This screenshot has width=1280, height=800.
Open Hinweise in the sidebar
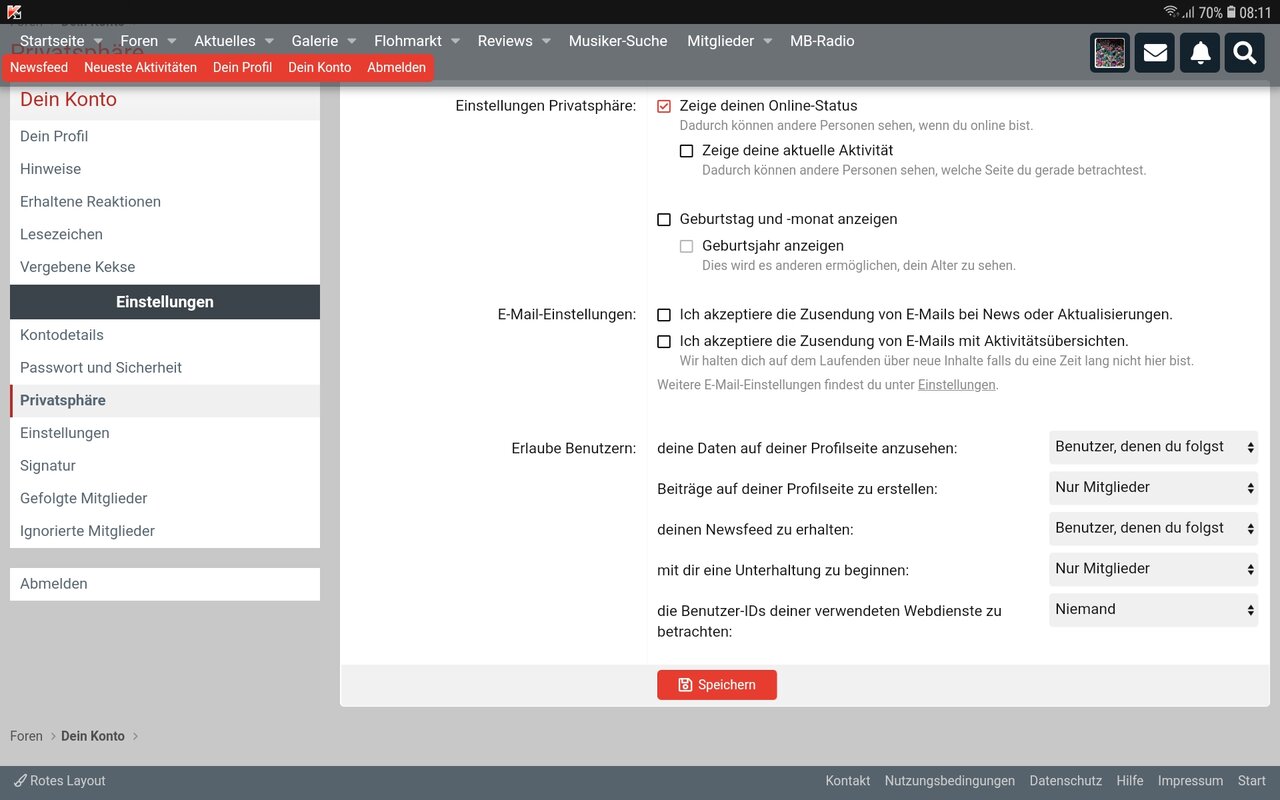(165, 169)
